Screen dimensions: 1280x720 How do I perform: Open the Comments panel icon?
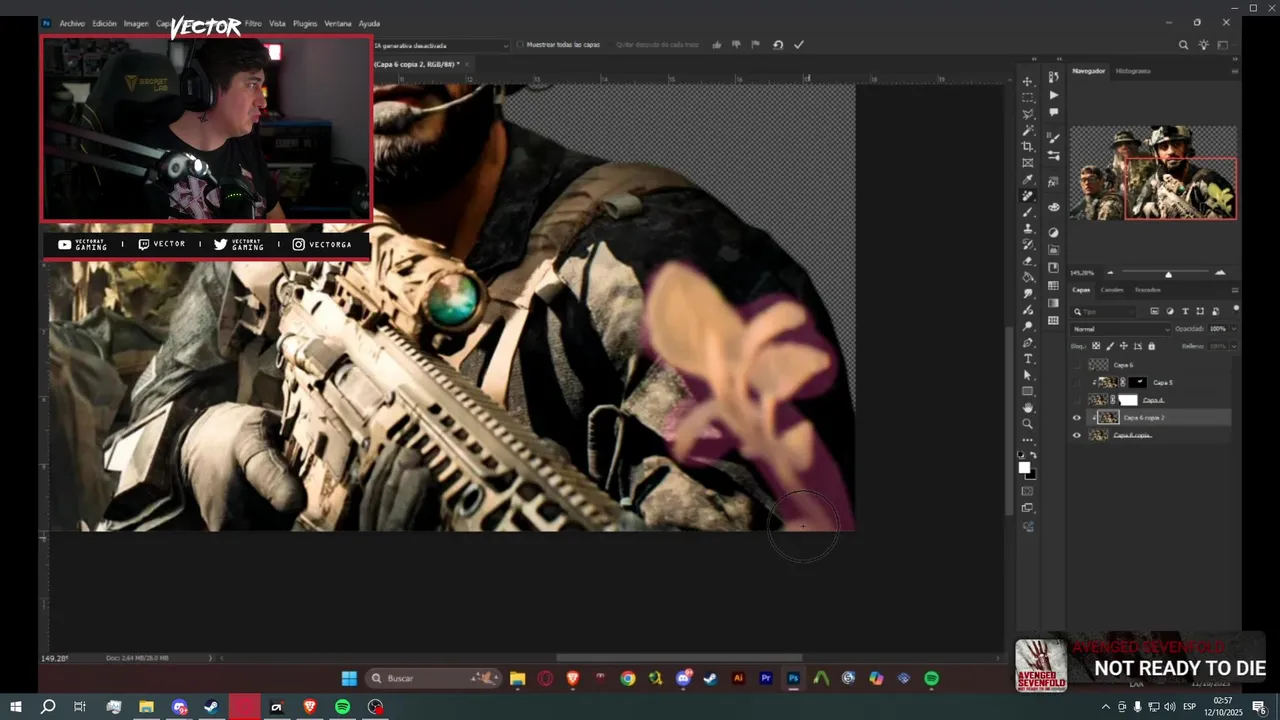pos(1054,112)
